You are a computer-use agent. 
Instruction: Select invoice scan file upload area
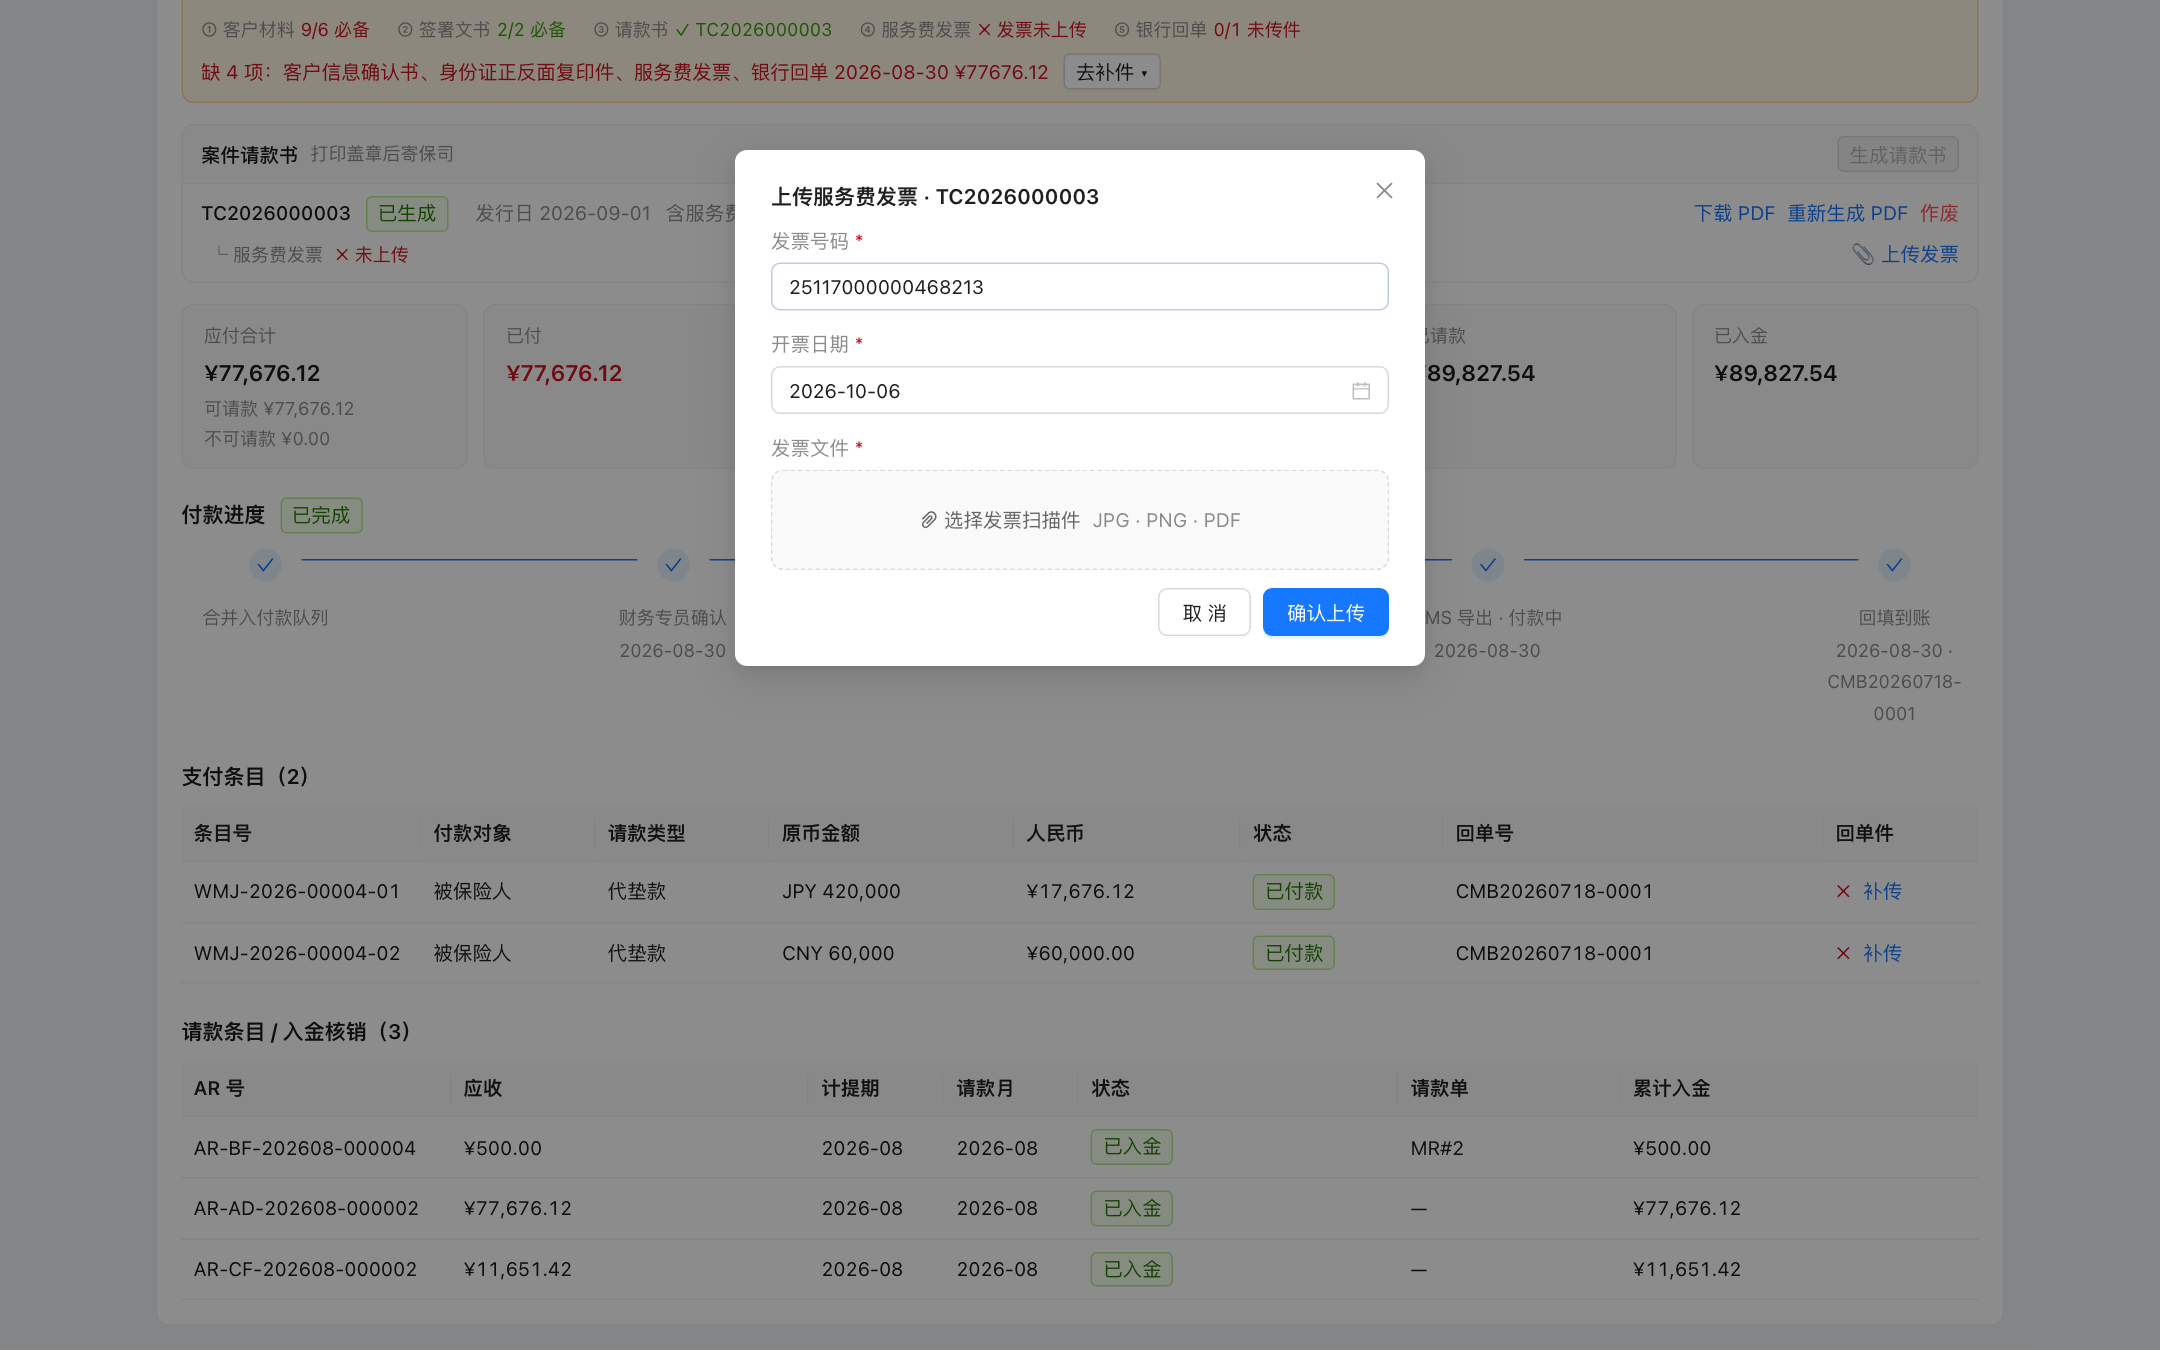pyautogui.click(x=1079, y=520)
